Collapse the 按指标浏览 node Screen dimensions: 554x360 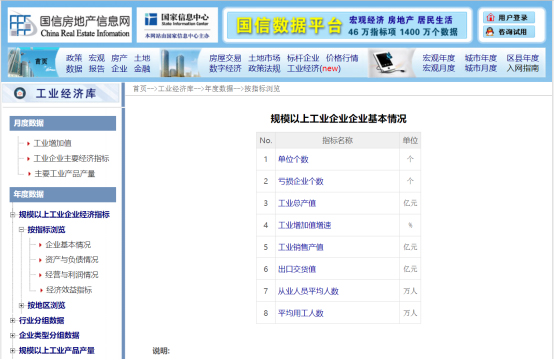[21, 230]
